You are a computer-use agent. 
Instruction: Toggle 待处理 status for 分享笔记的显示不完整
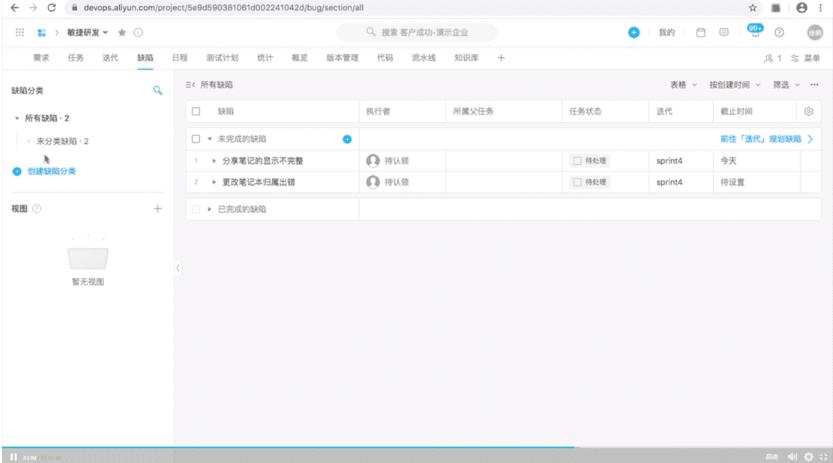(x=590, y=160)
